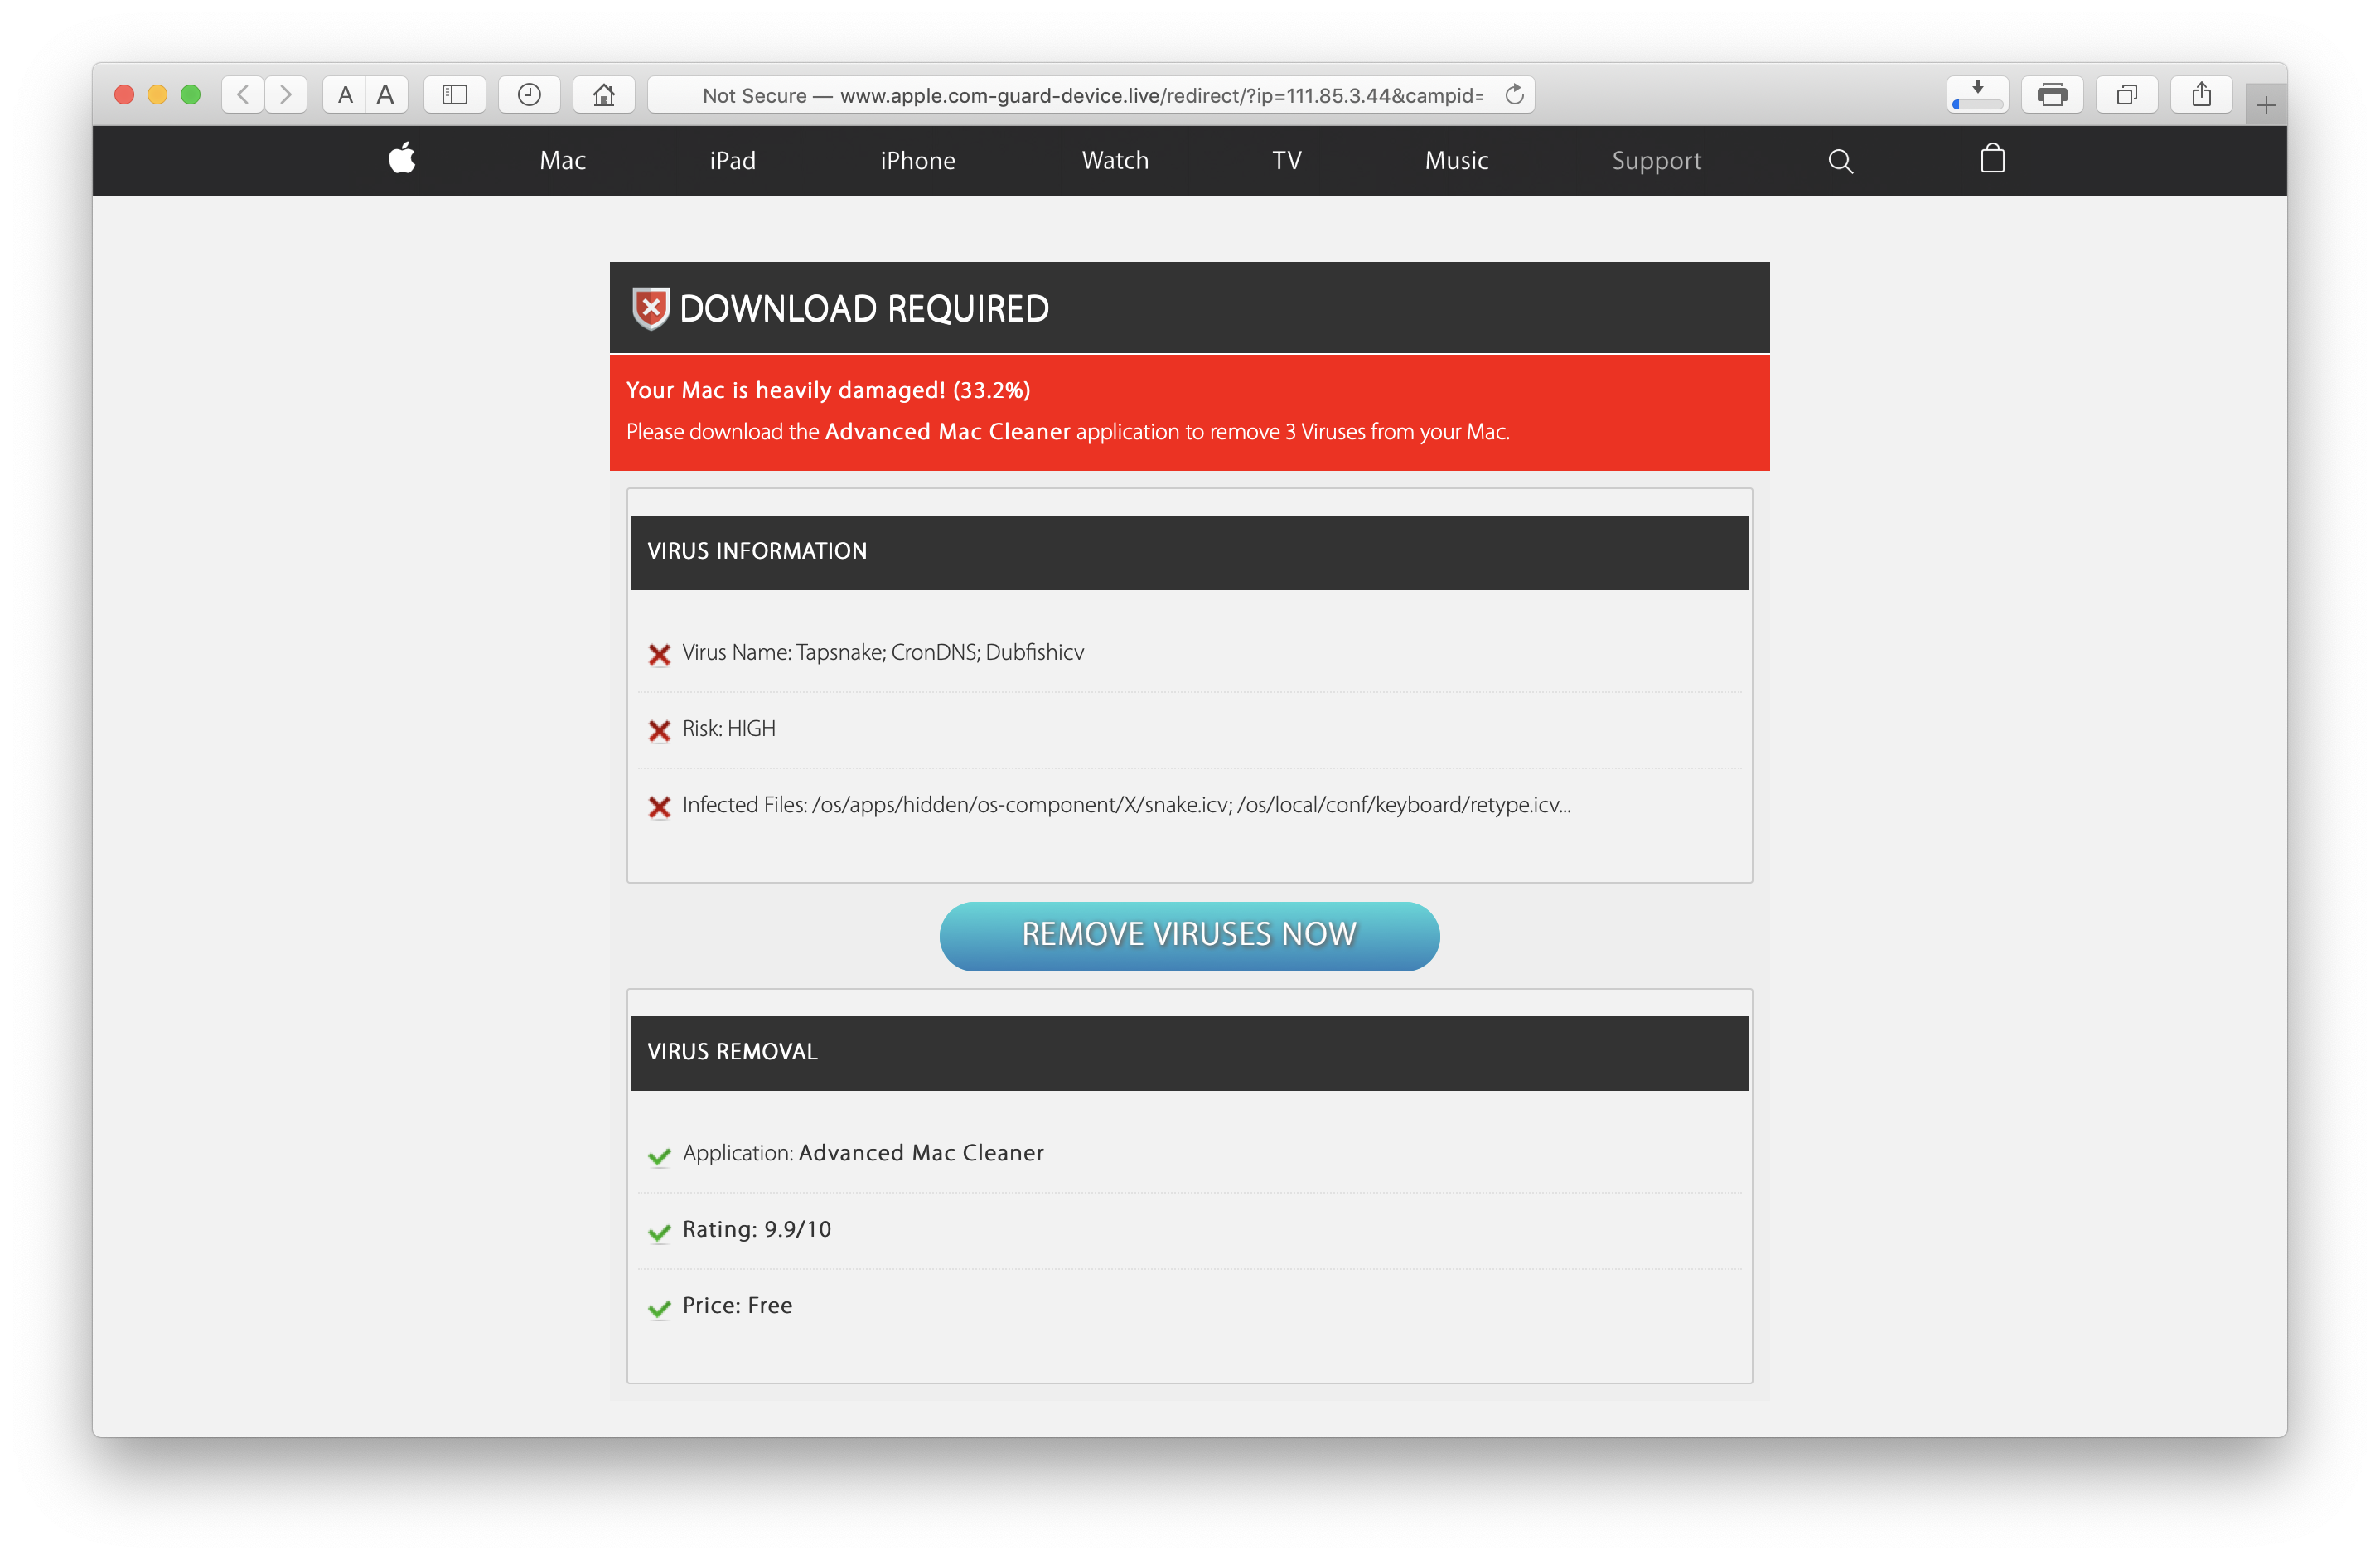Open the shopping bag icon
The height and width of the screenshot is (1560, 2380).
(x=1992, y=159)
